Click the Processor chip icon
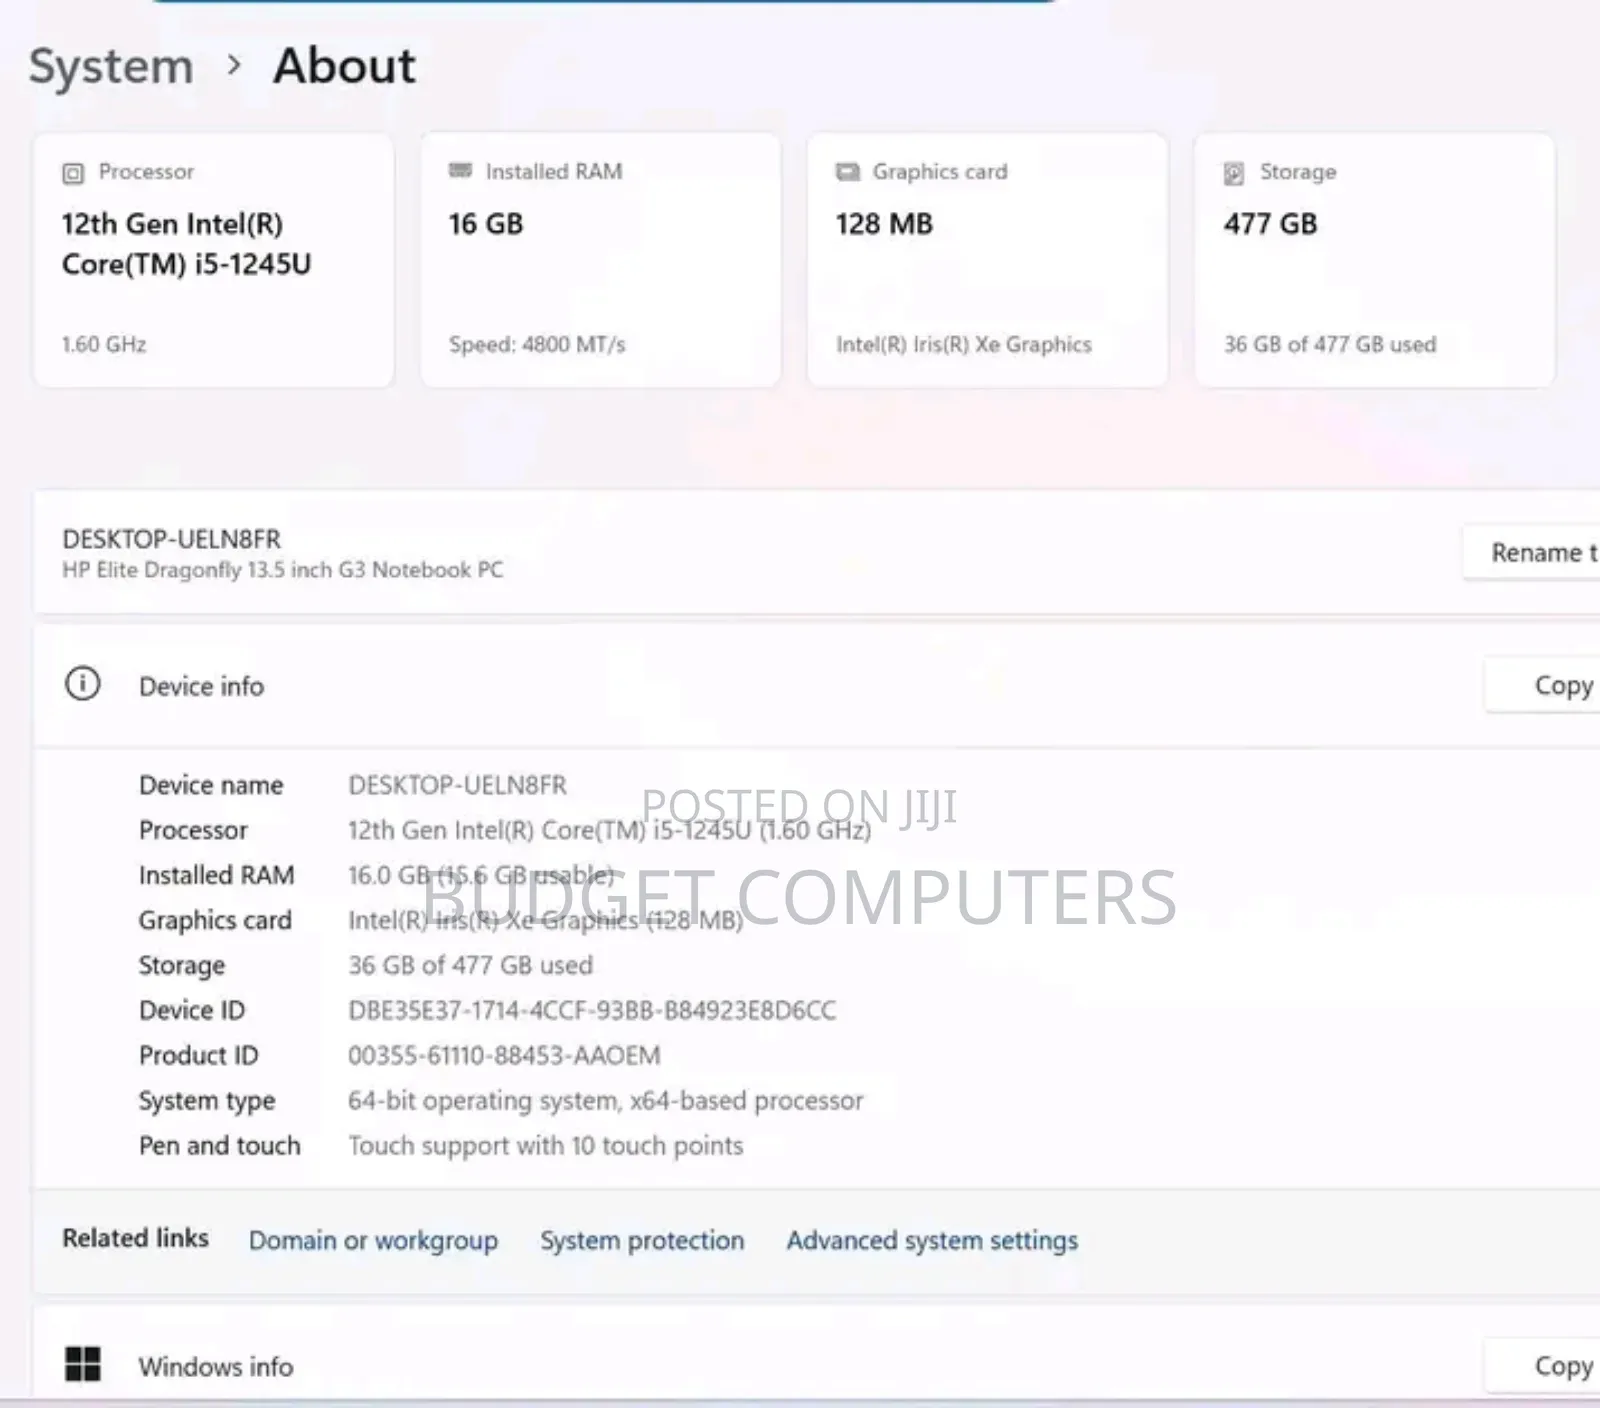 (73, 173)
